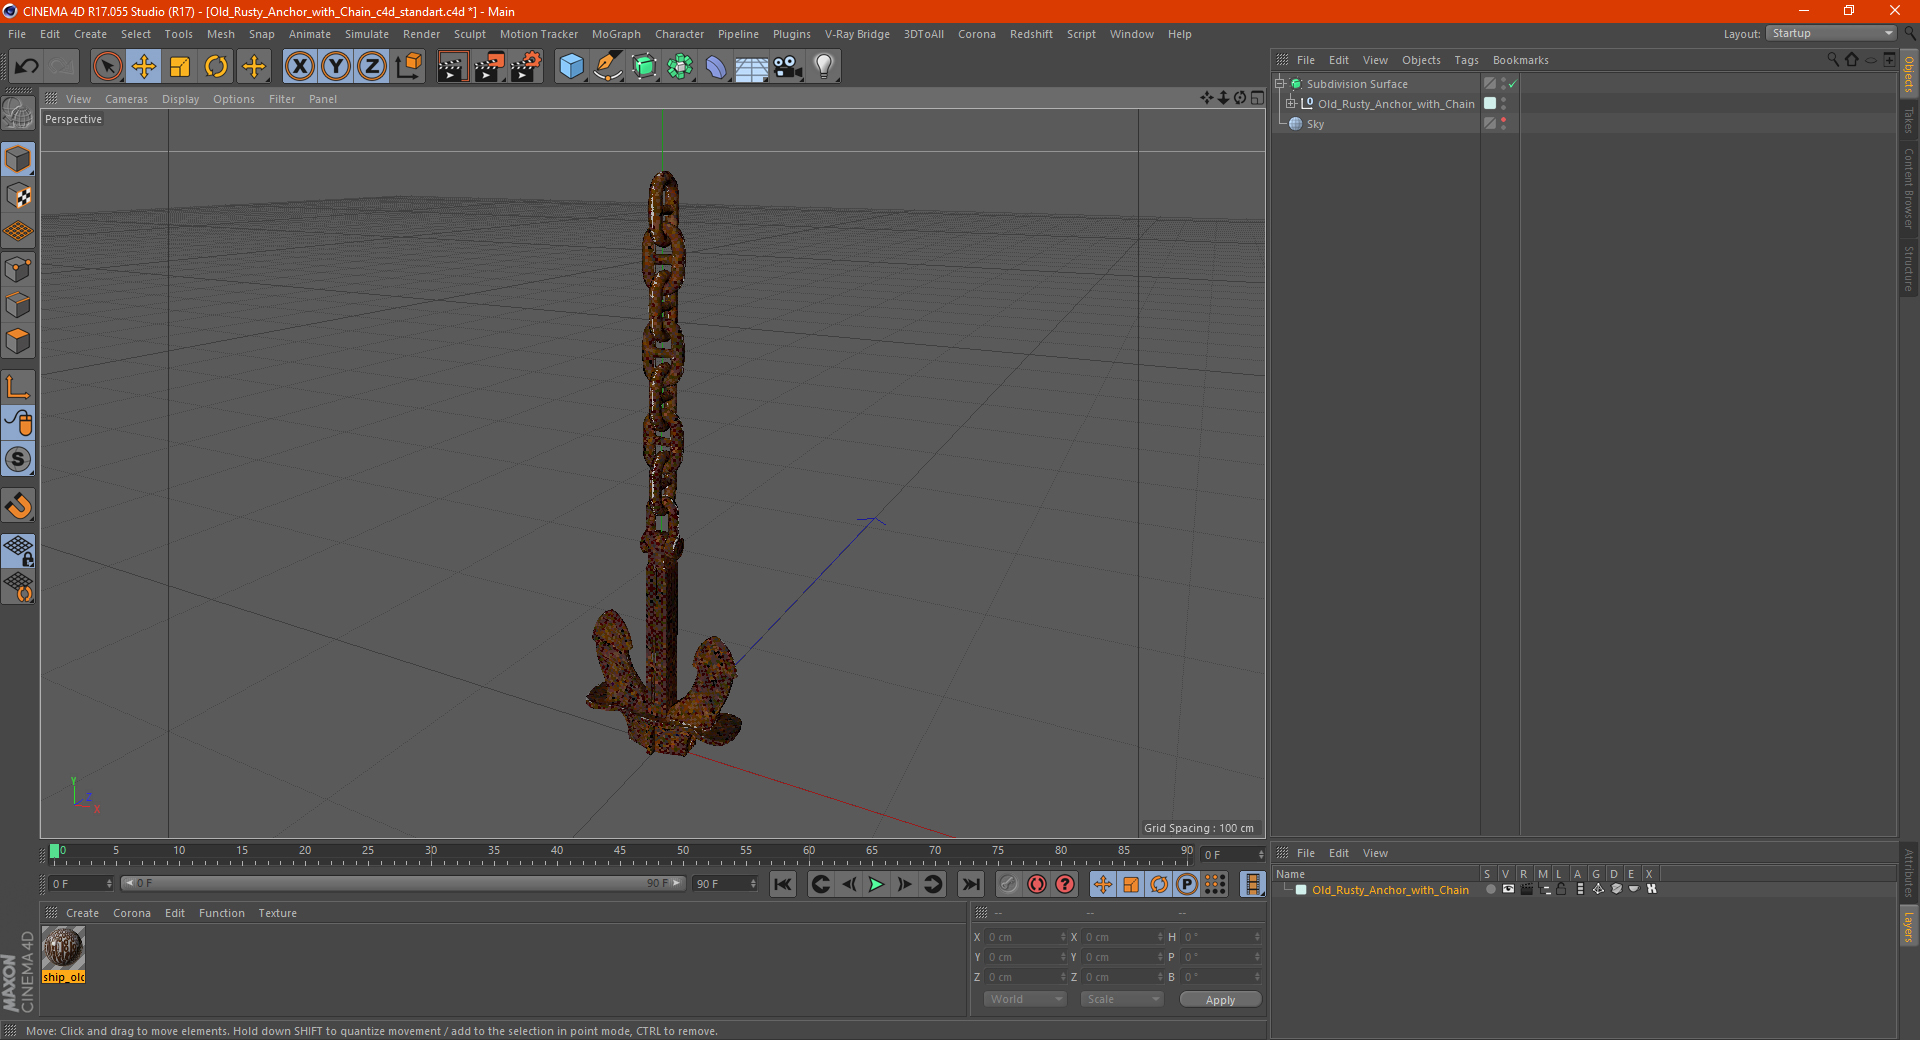This screenshot has width=1920, height=1040.
Task: Activate the Scale tool
Action: (180, 67)
